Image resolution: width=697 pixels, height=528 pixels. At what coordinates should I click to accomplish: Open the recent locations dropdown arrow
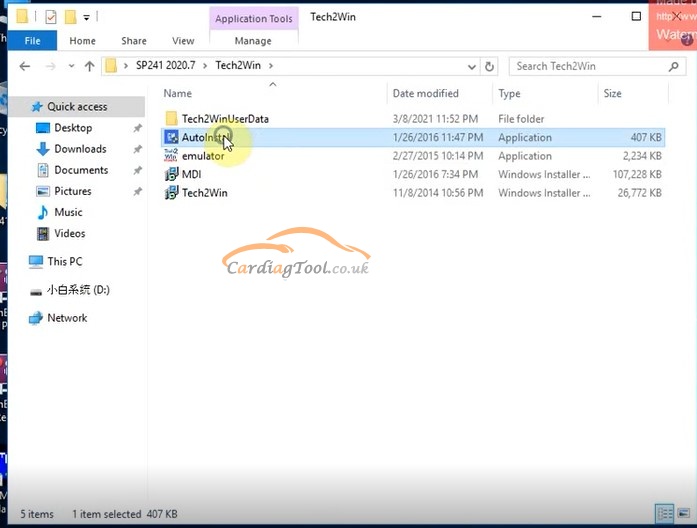point(69,67)
